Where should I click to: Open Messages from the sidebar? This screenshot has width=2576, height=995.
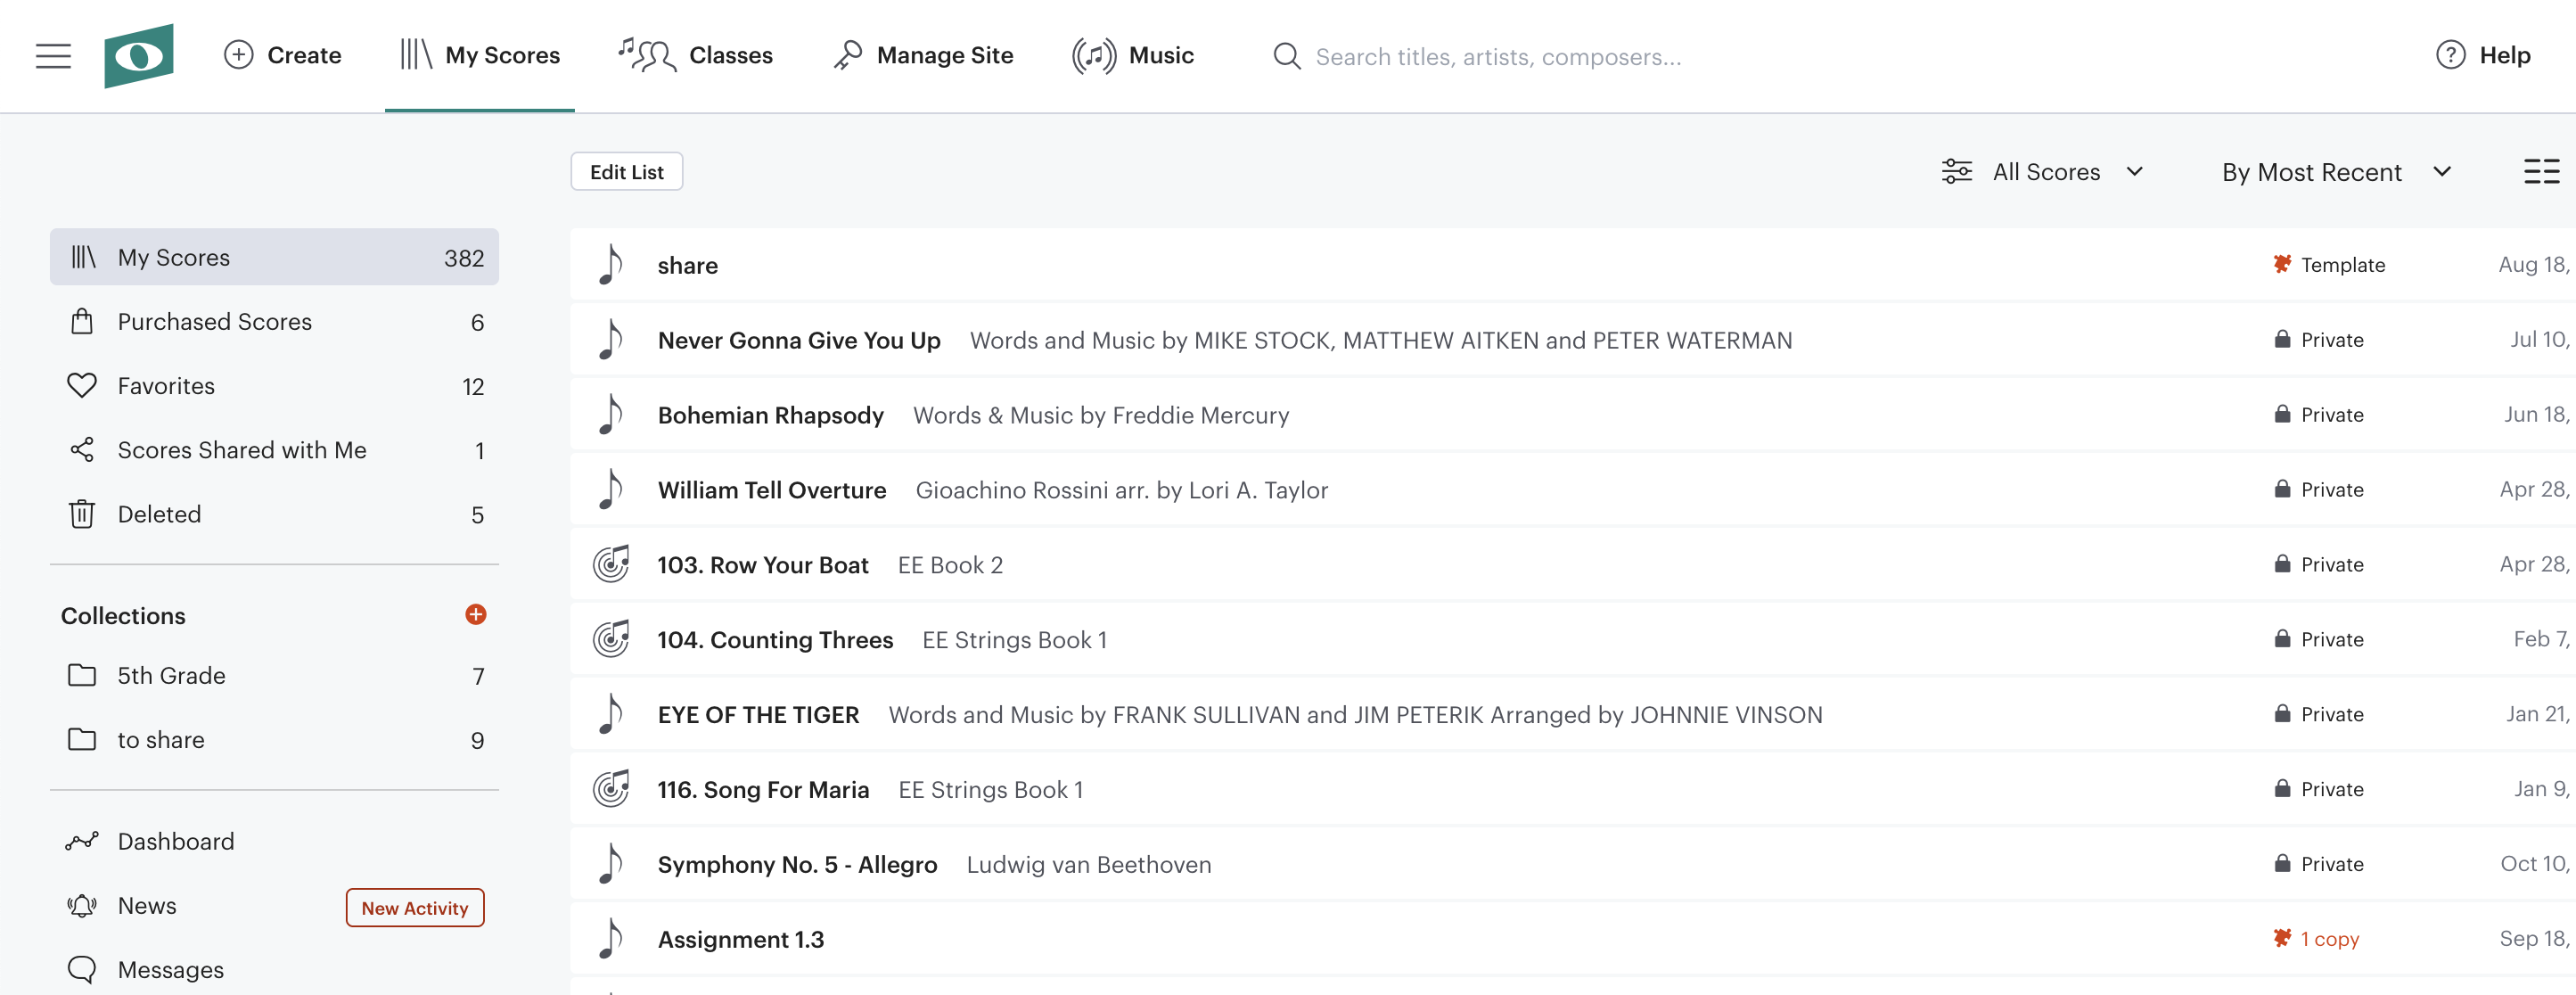coord(274,970)
